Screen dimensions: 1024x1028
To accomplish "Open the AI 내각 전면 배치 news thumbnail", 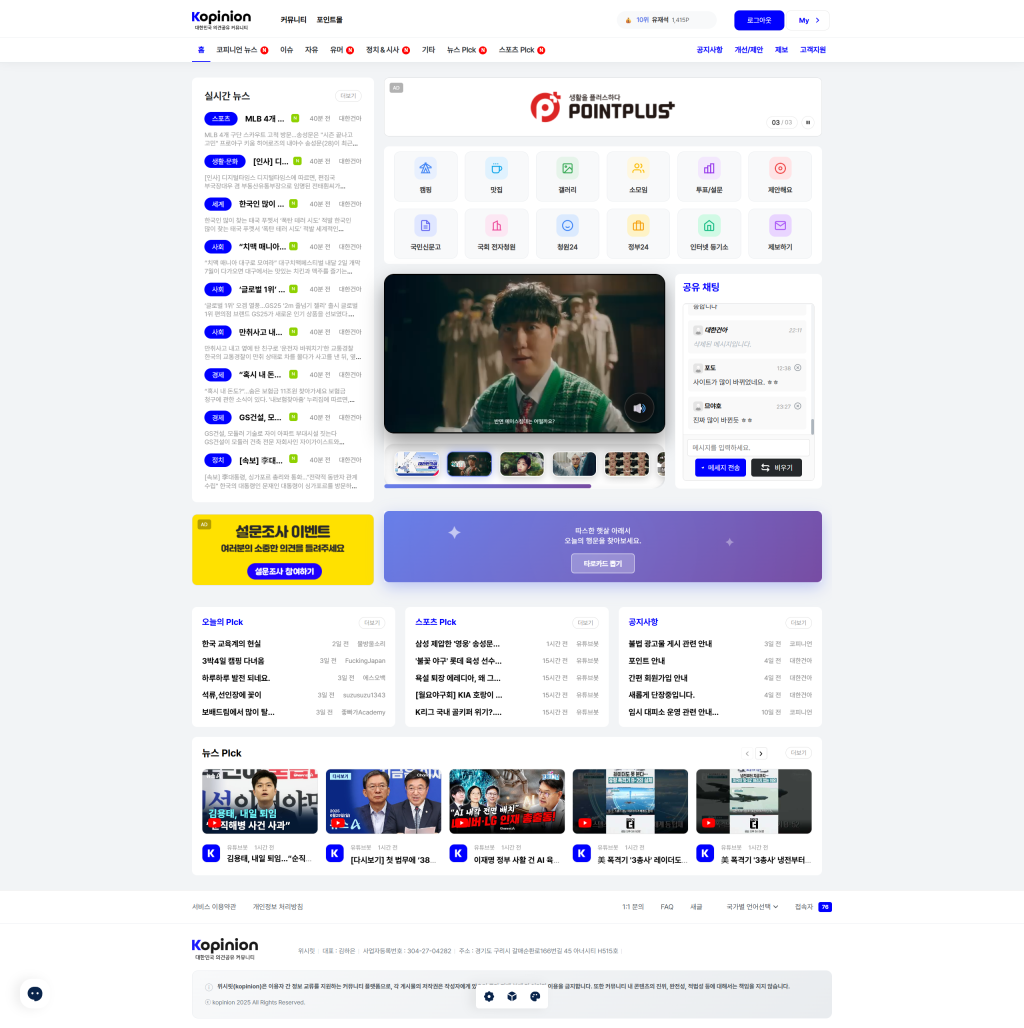I will click(x=507, y=801).
